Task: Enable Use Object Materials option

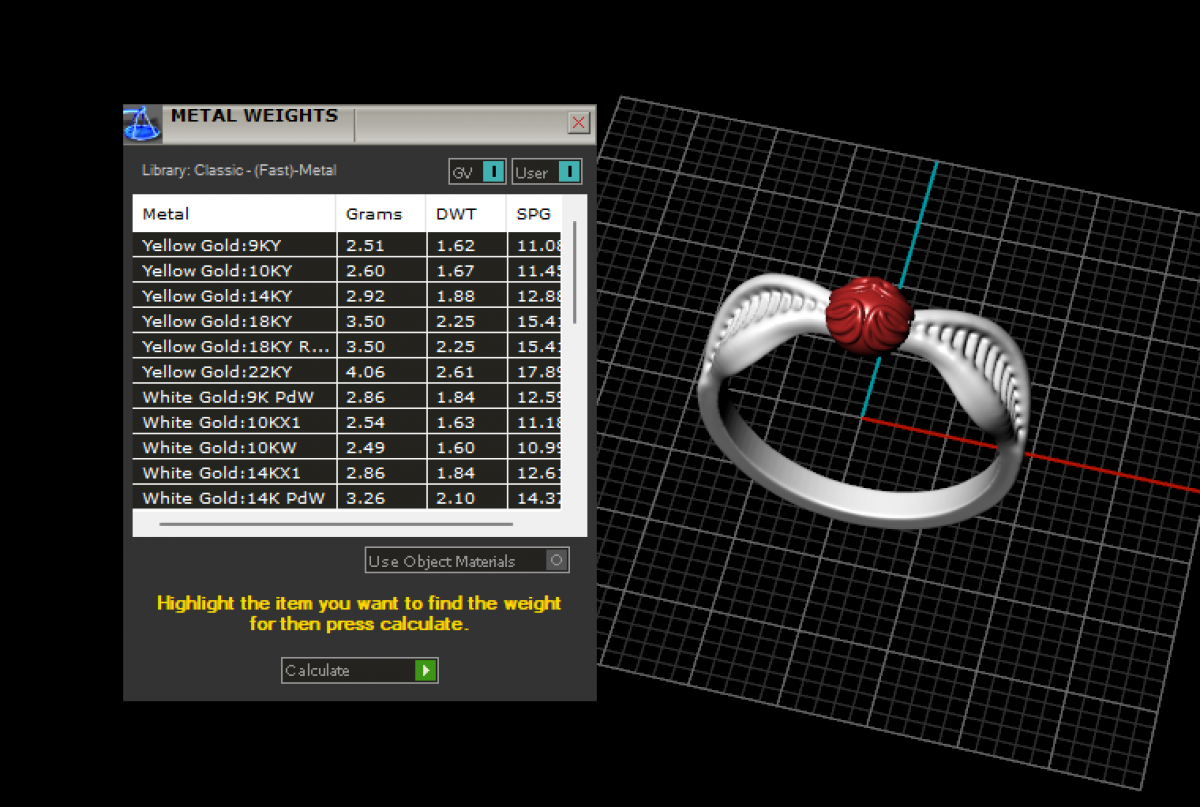Action: pyautogui.click(x=557, y=560)
